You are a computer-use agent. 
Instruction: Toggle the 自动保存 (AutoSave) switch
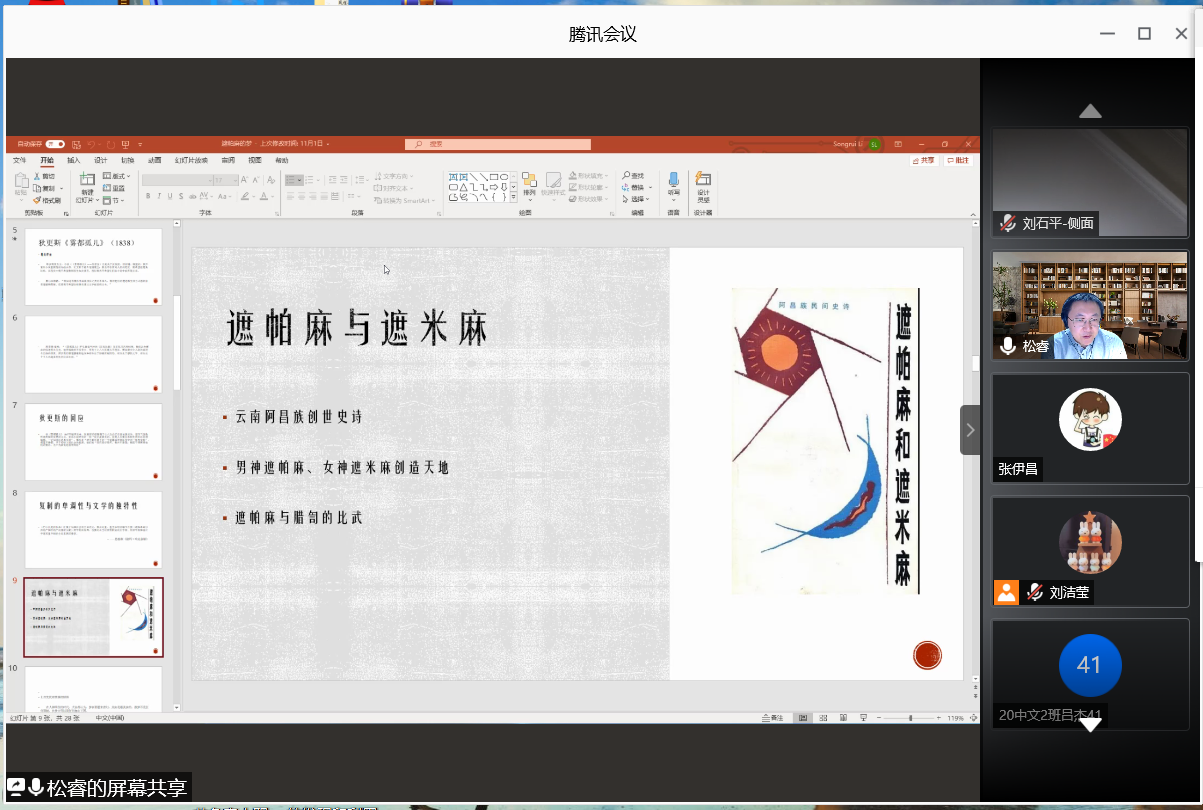54,144
